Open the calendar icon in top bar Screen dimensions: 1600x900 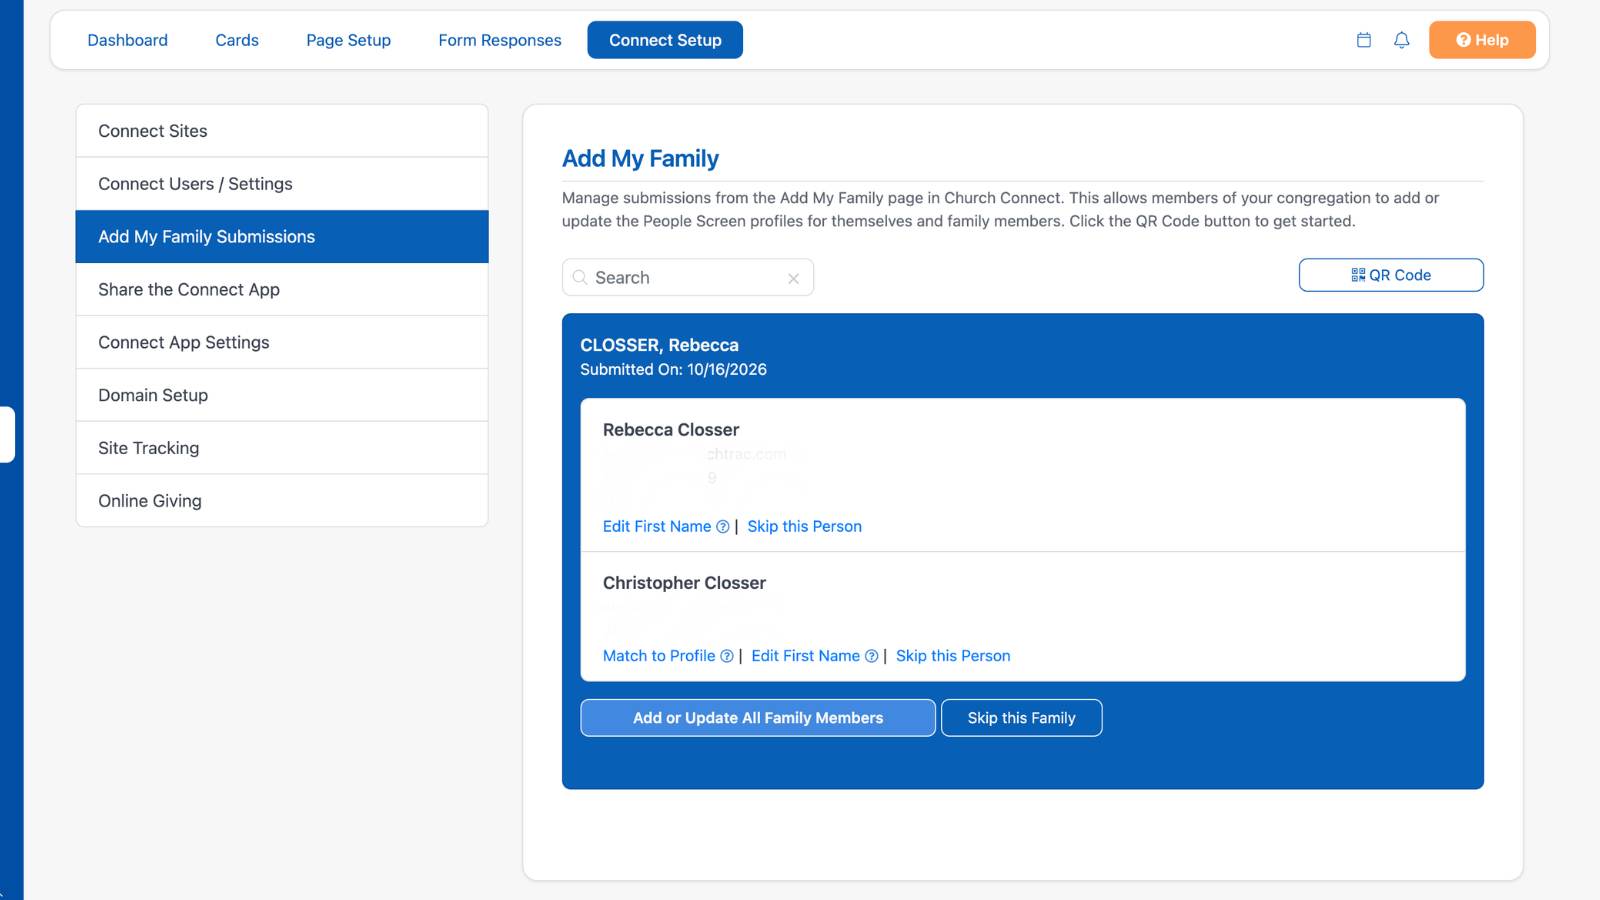[1363, 40]
